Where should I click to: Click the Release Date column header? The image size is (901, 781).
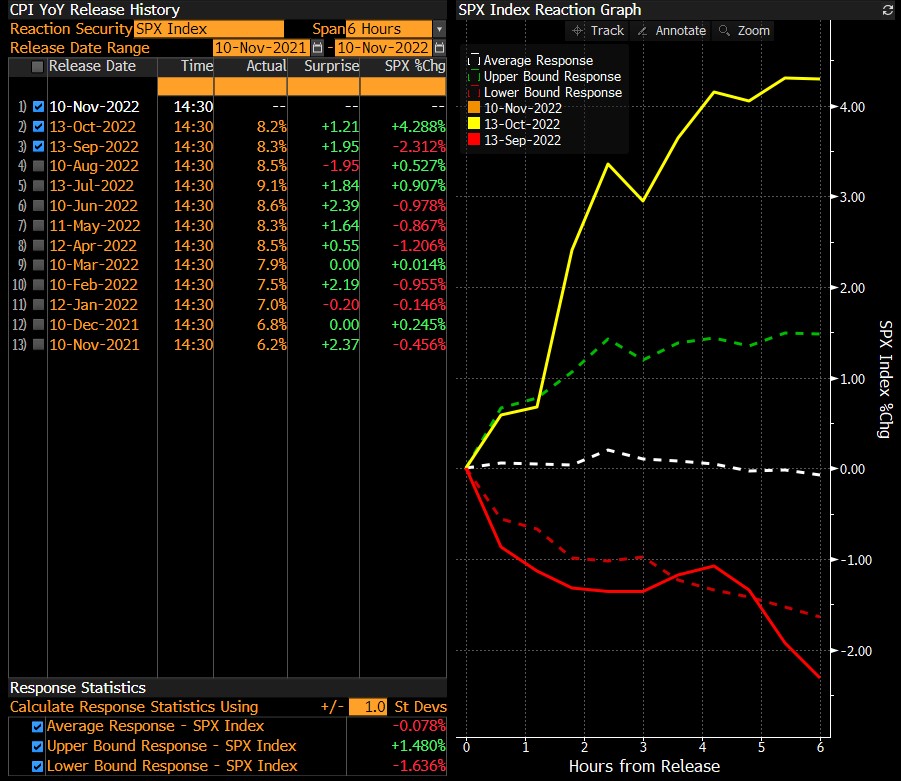pyautogui.click(x=93, y=67)
